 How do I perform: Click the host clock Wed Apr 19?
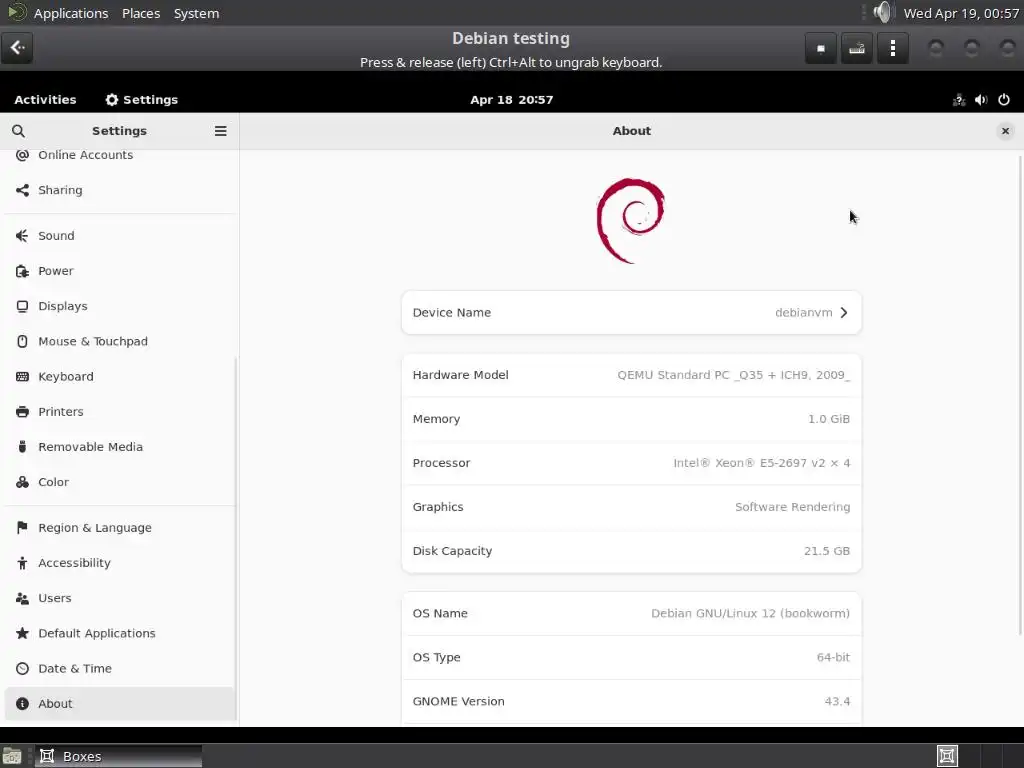[961, 13]
